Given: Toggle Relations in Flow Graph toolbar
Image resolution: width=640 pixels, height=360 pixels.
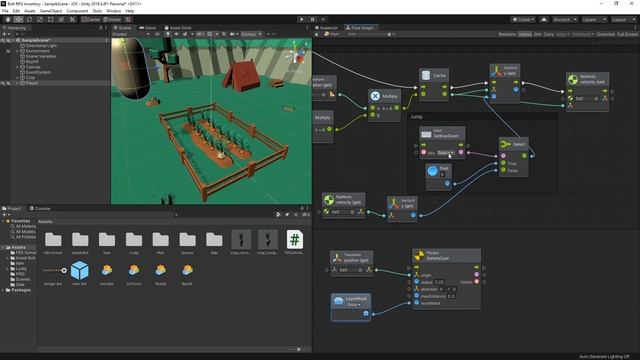Looking at the screenshot, I should click(507, 34).
